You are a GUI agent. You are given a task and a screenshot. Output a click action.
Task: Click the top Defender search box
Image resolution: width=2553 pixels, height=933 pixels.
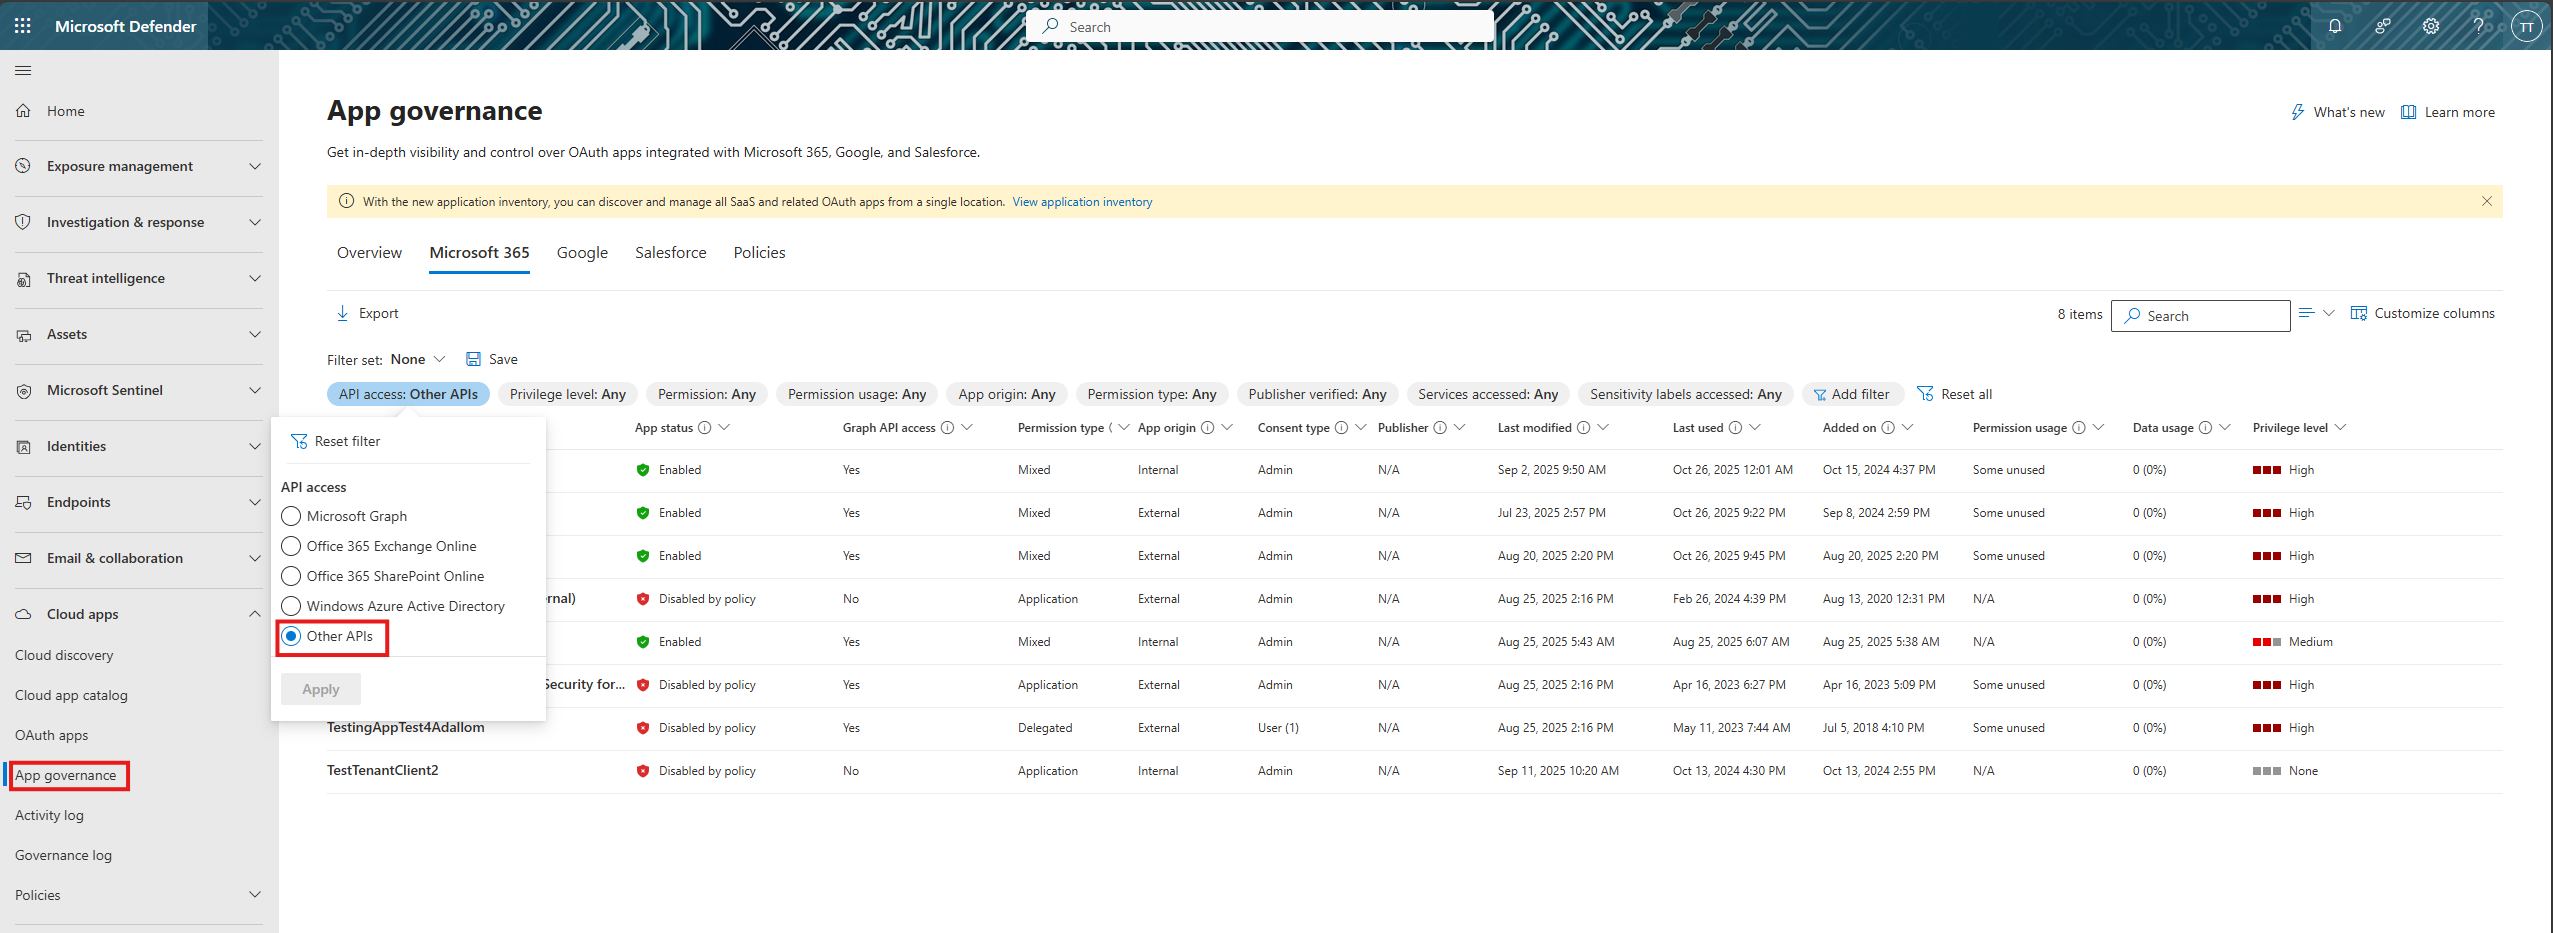tap(1260, 26)
